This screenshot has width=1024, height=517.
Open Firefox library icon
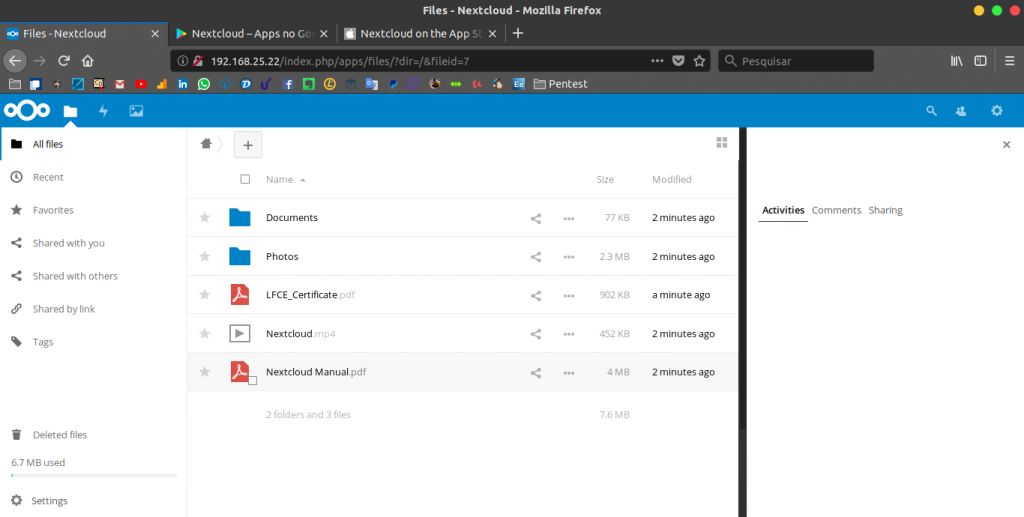pos(957,61)
